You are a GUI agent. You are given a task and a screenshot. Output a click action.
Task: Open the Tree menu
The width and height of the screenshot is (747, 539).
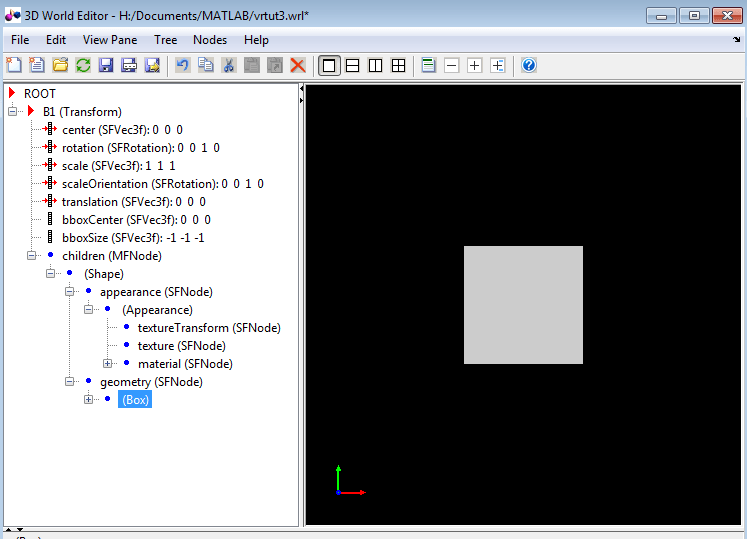[x=165, y=40]
